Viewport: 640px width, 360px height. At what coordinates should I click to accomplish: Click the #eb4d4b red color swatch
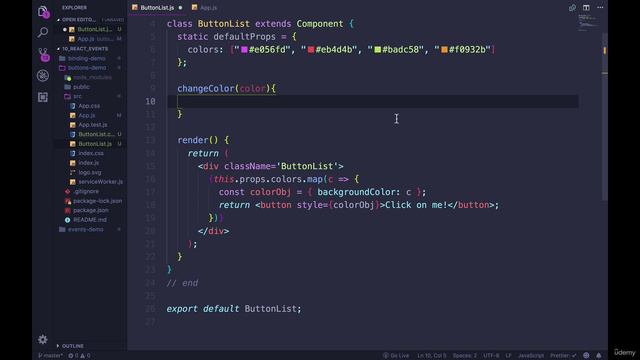pyautogui.click(x=311, y=50)
